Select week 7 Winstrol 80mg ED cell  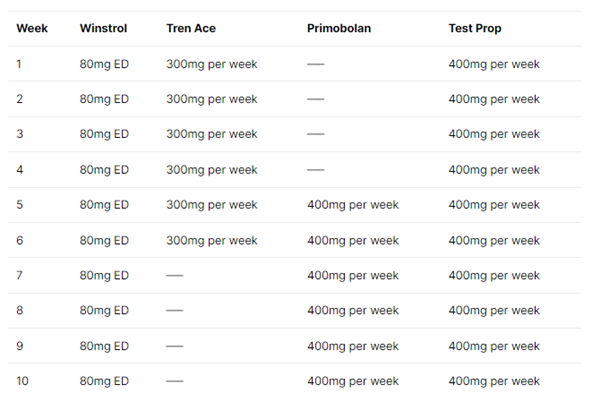(x=104, y=275)
